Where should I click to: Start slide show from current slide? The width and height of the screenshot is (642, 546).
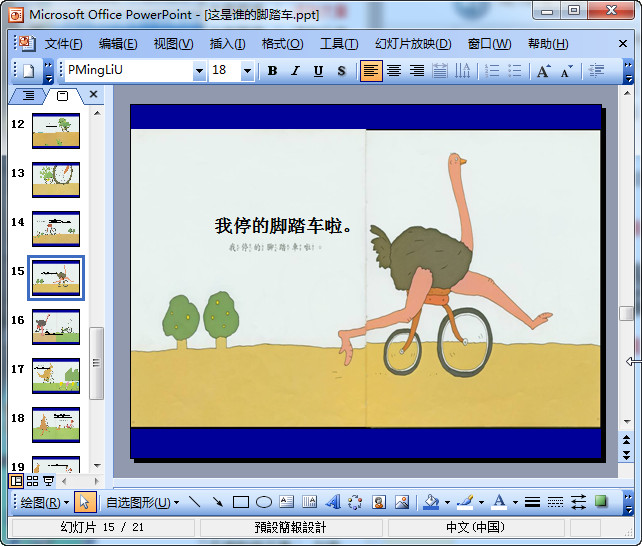48,481
